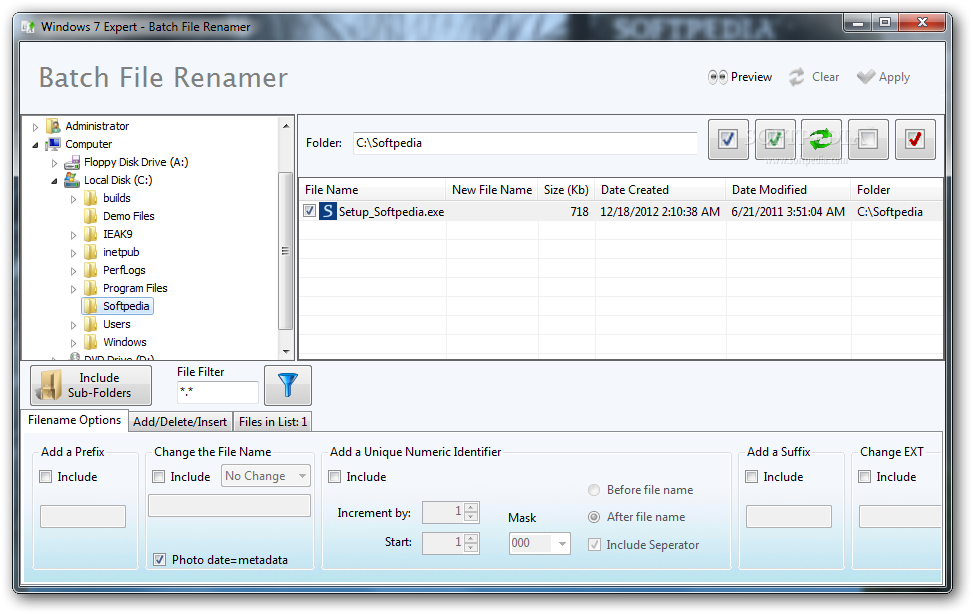973x614 pixels.
Task: Click the Program Files folder icon
Action: [91, 288]
